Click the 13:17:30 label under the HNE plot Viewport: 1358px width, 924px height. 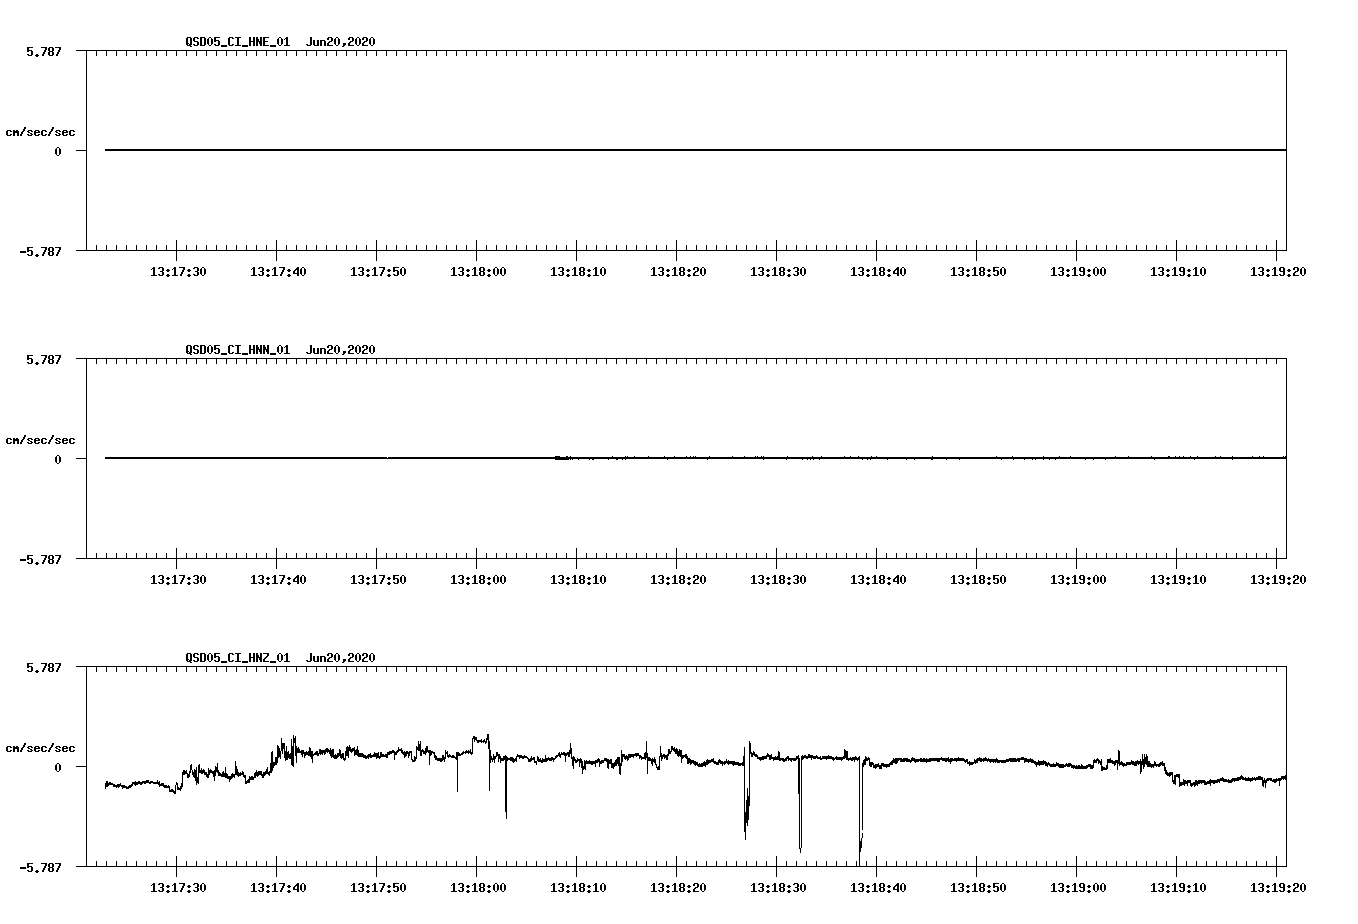tap(178, 272)
